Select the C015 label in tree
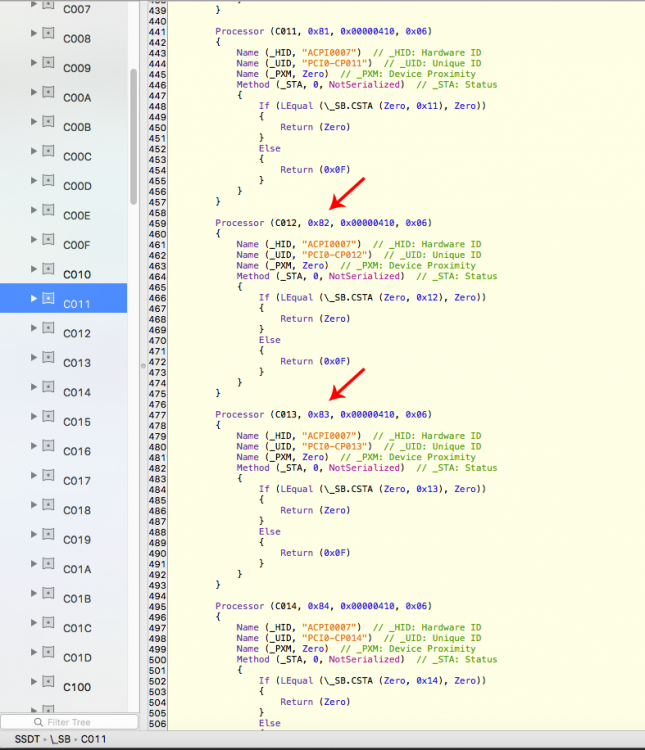645x750 pixels. tap(77, 422)
